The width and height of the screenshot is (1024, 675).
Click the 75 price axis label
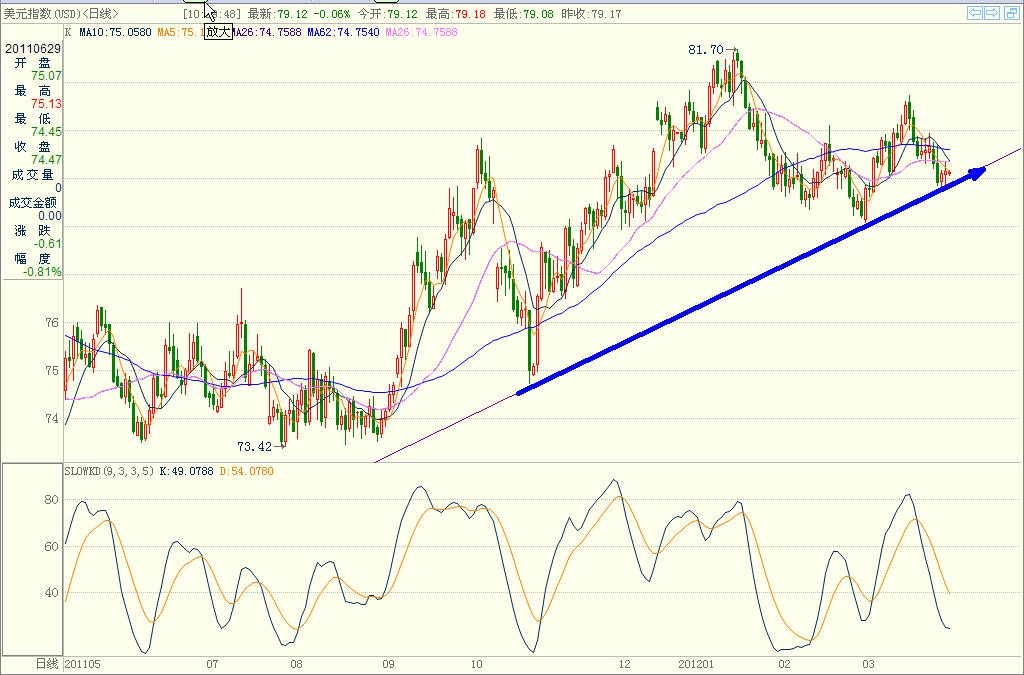[x=52, y=370]
